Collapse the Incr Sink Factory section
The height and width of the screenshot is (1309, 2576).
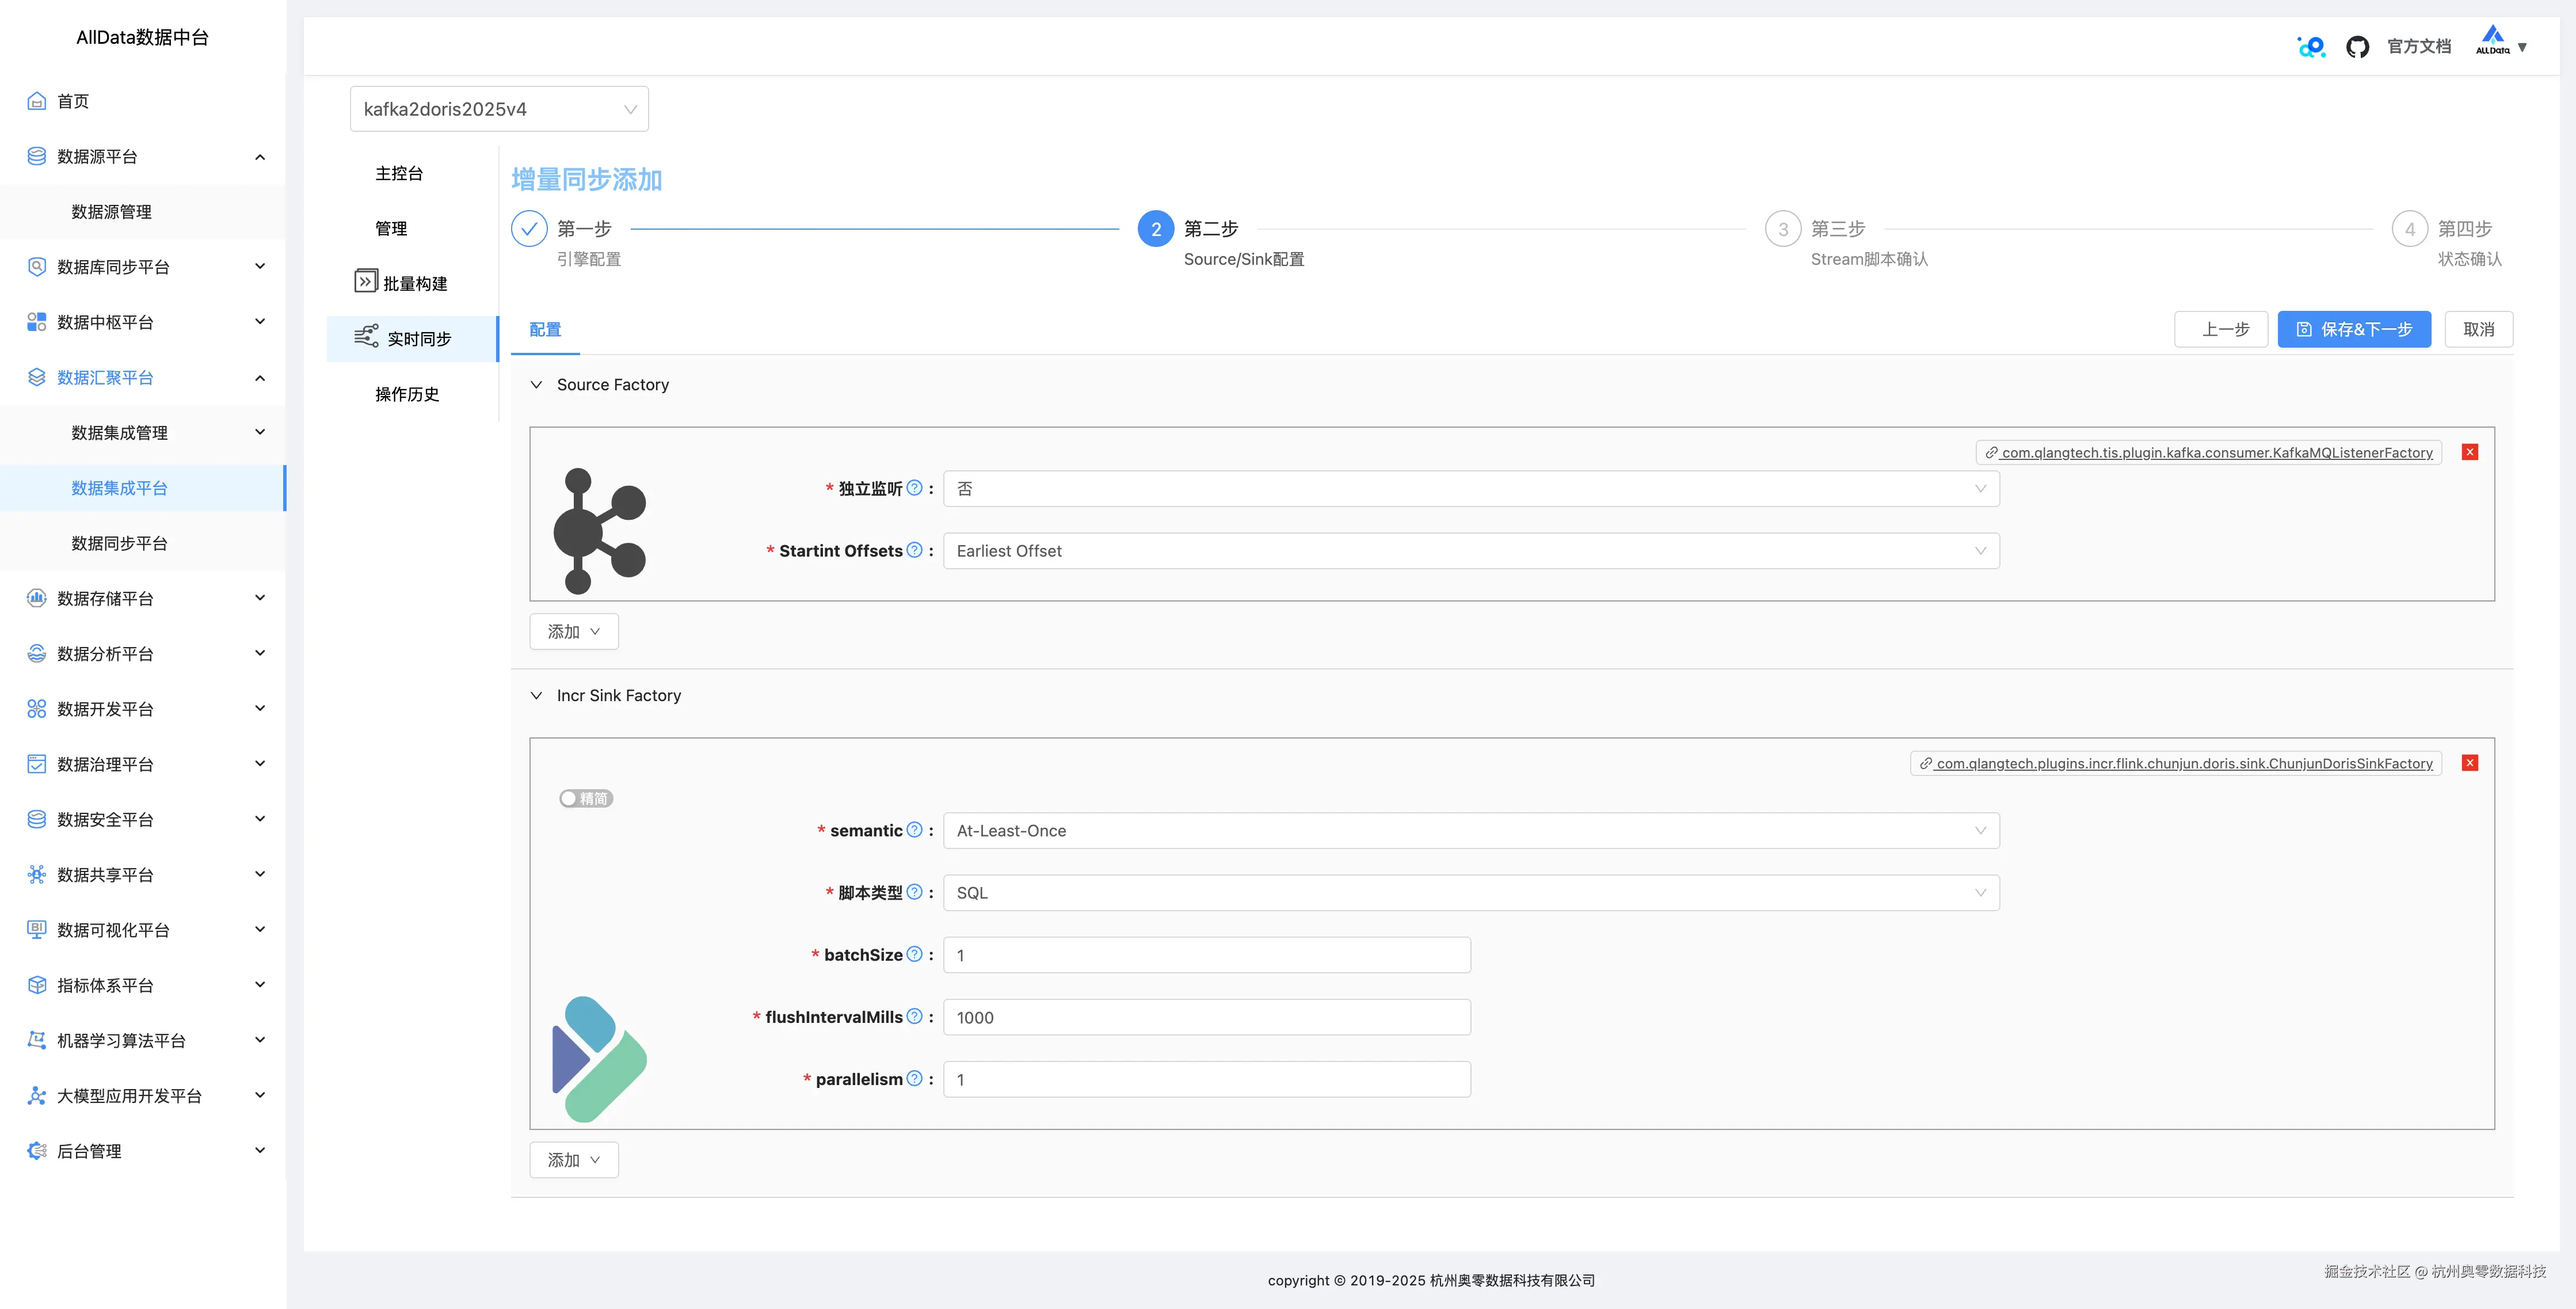tap(537, 695)
